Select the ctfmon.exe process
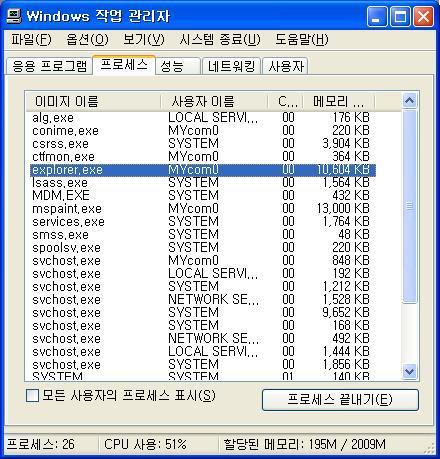The image size is (440, 459). 203,157
